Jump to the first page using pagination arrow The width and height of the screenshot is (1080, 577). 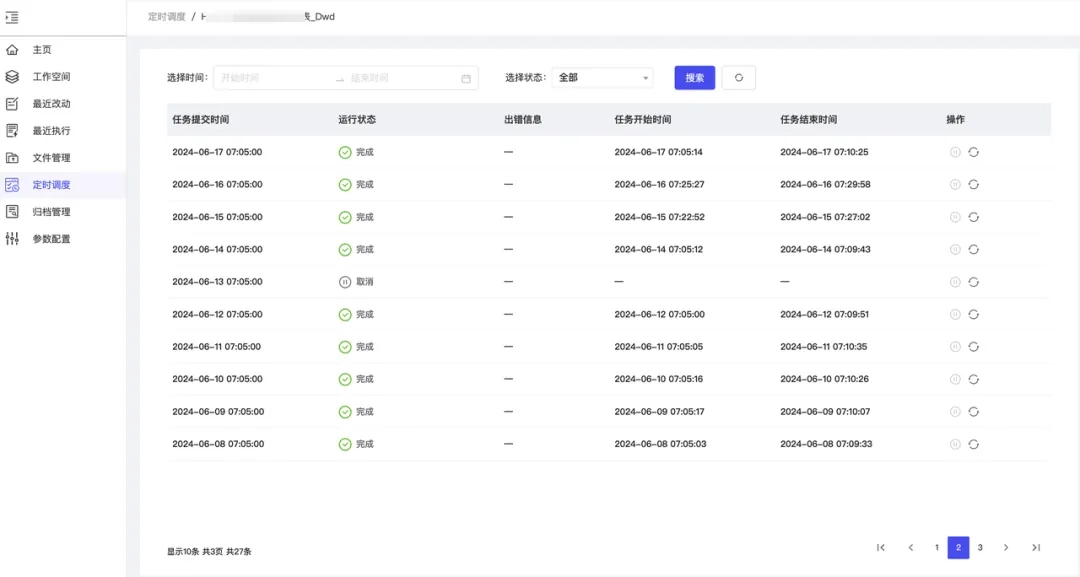point(881,548)
